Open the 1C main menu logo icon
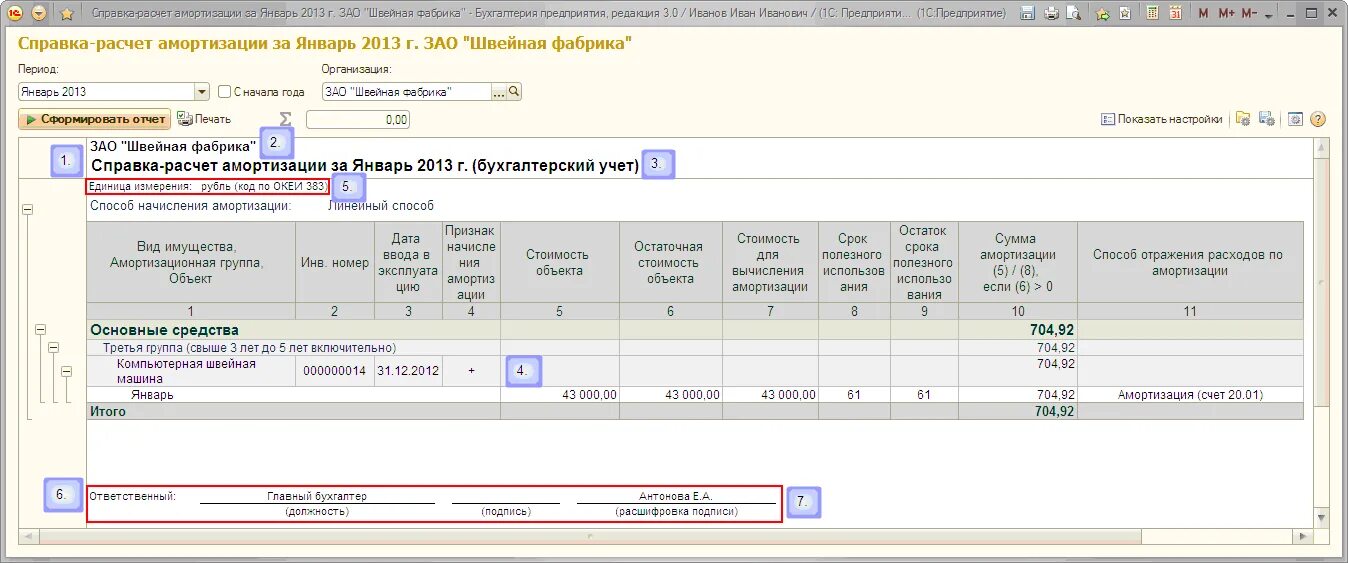The width and height of the screenshot is (1348, 563). (15, 13)
